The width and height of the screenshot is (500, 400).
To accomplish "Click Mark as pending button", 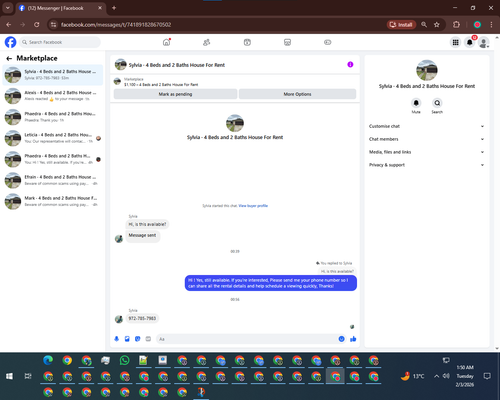I will (175, 94).
